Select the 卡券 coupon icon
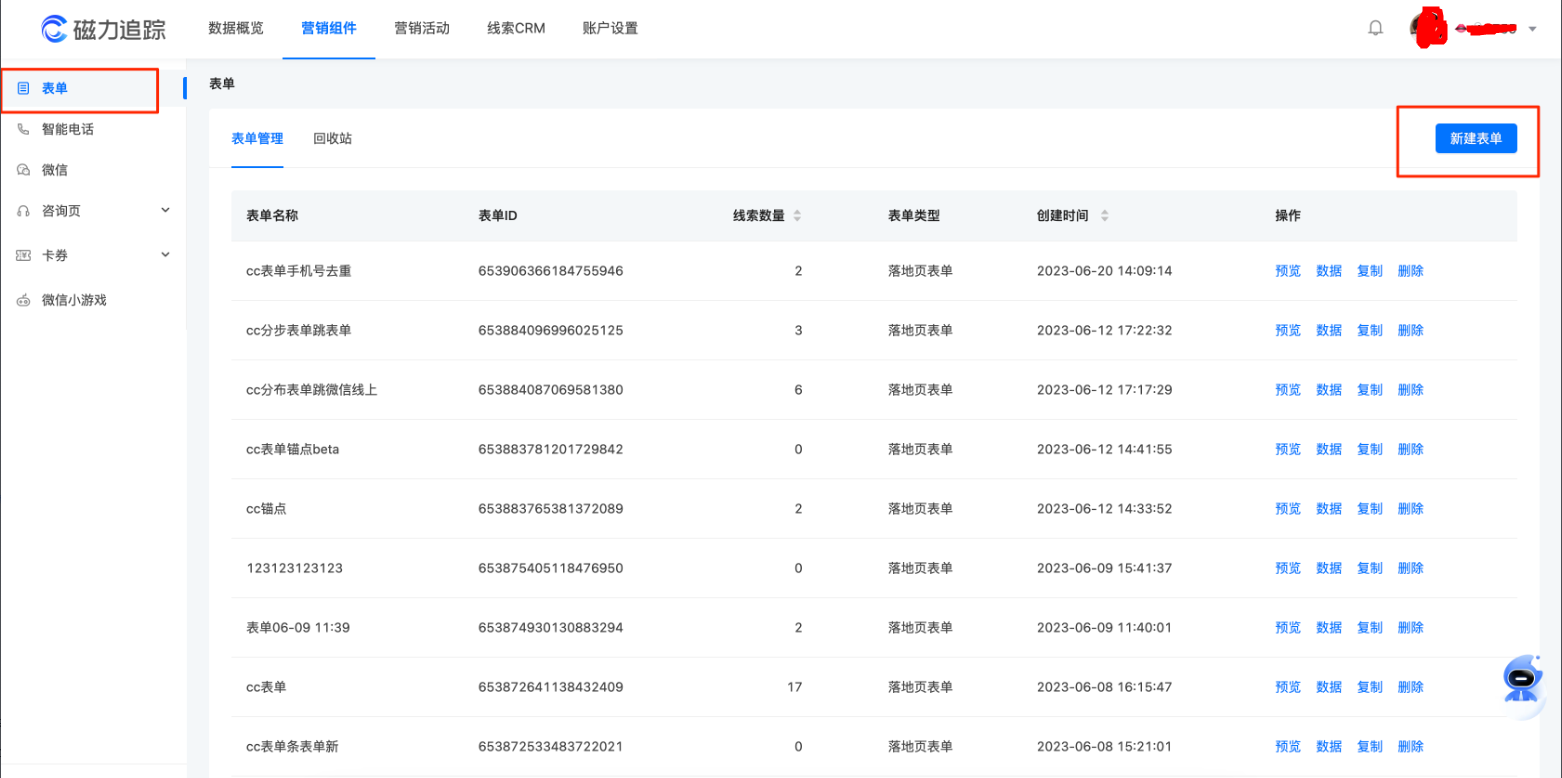The height and width of the screenshot is (778, 1562). (x=24, y=255)
